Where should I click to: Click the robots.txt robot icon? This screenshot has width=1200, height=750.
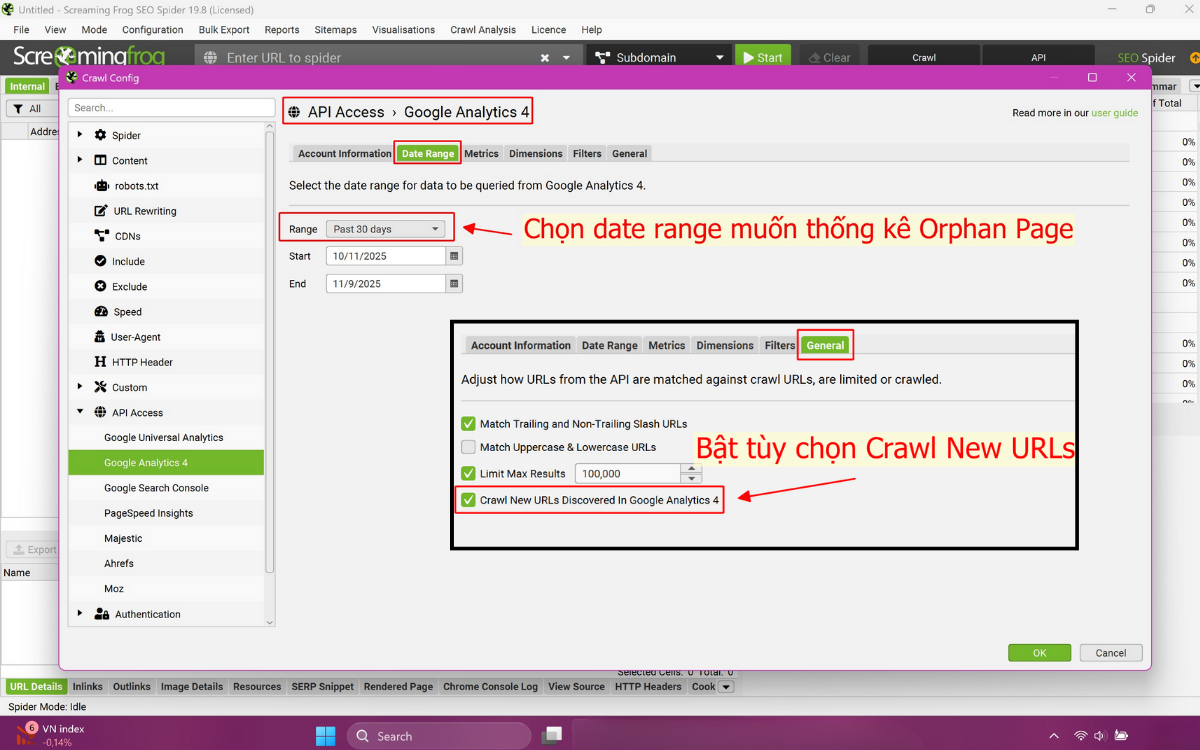(x=101, y=186)
